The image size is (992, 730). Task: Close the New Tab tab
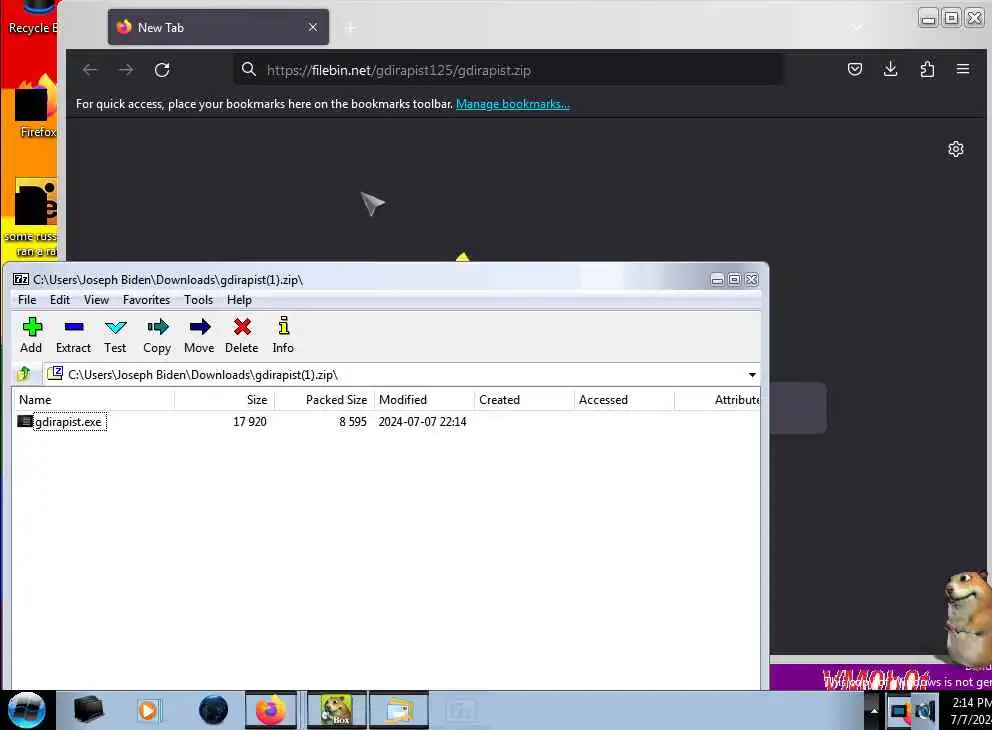click(x=313, y=27)
